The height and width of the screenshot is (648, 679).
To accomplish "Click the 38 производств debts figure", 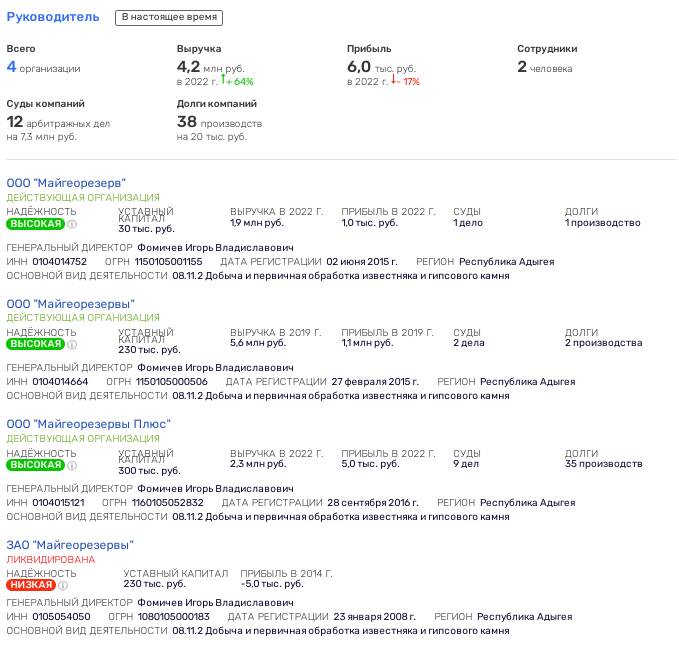I will [219, 122].
